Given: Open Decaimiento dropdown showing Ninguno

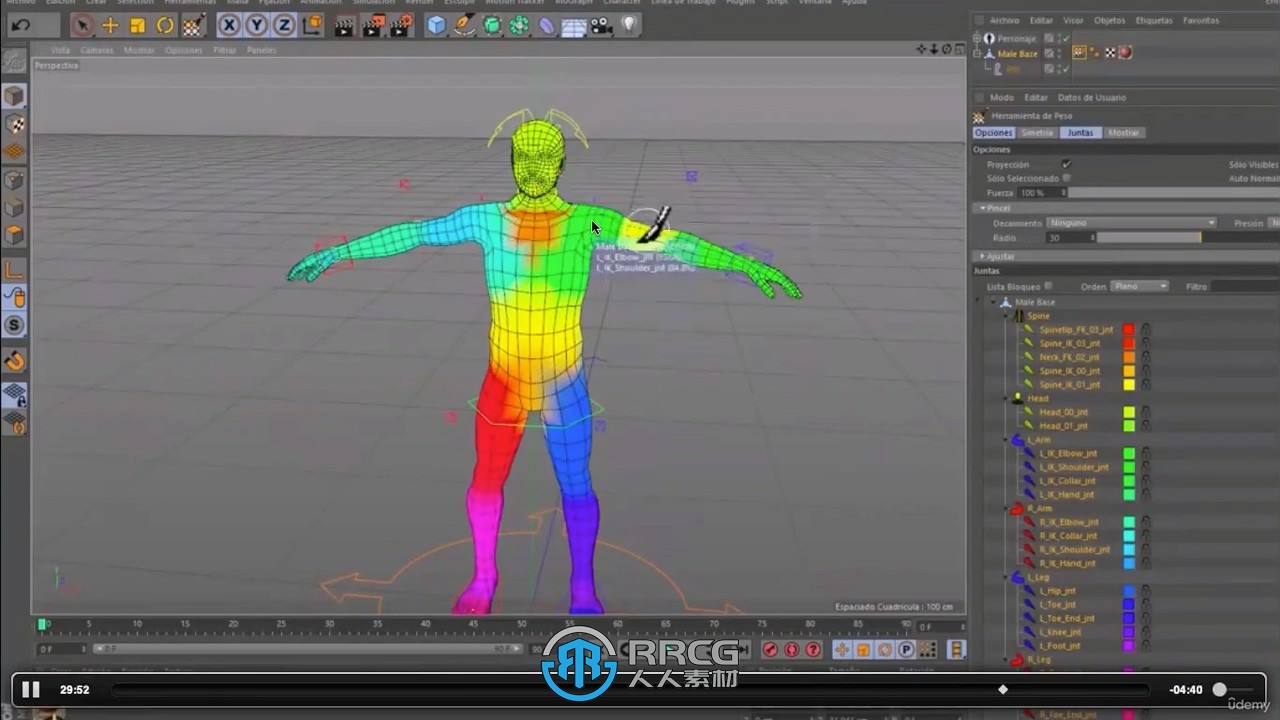Looking at the screenshot, I should [x=1132, y=223].
